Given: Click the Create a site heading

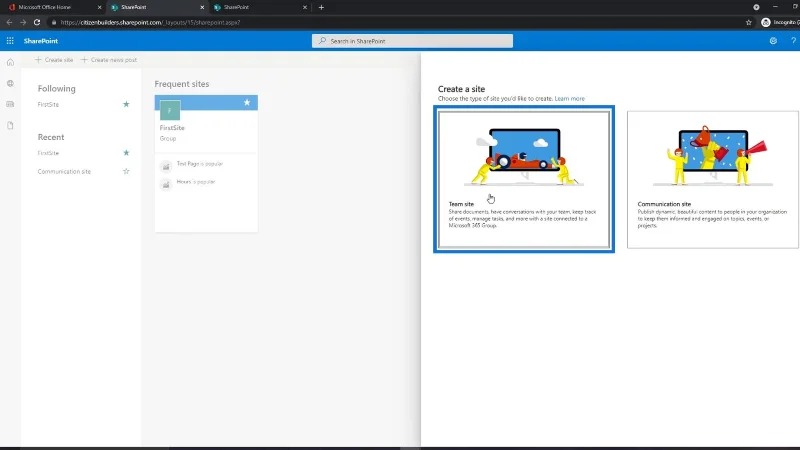Looking at the screenshot, I should pos(461,89).
